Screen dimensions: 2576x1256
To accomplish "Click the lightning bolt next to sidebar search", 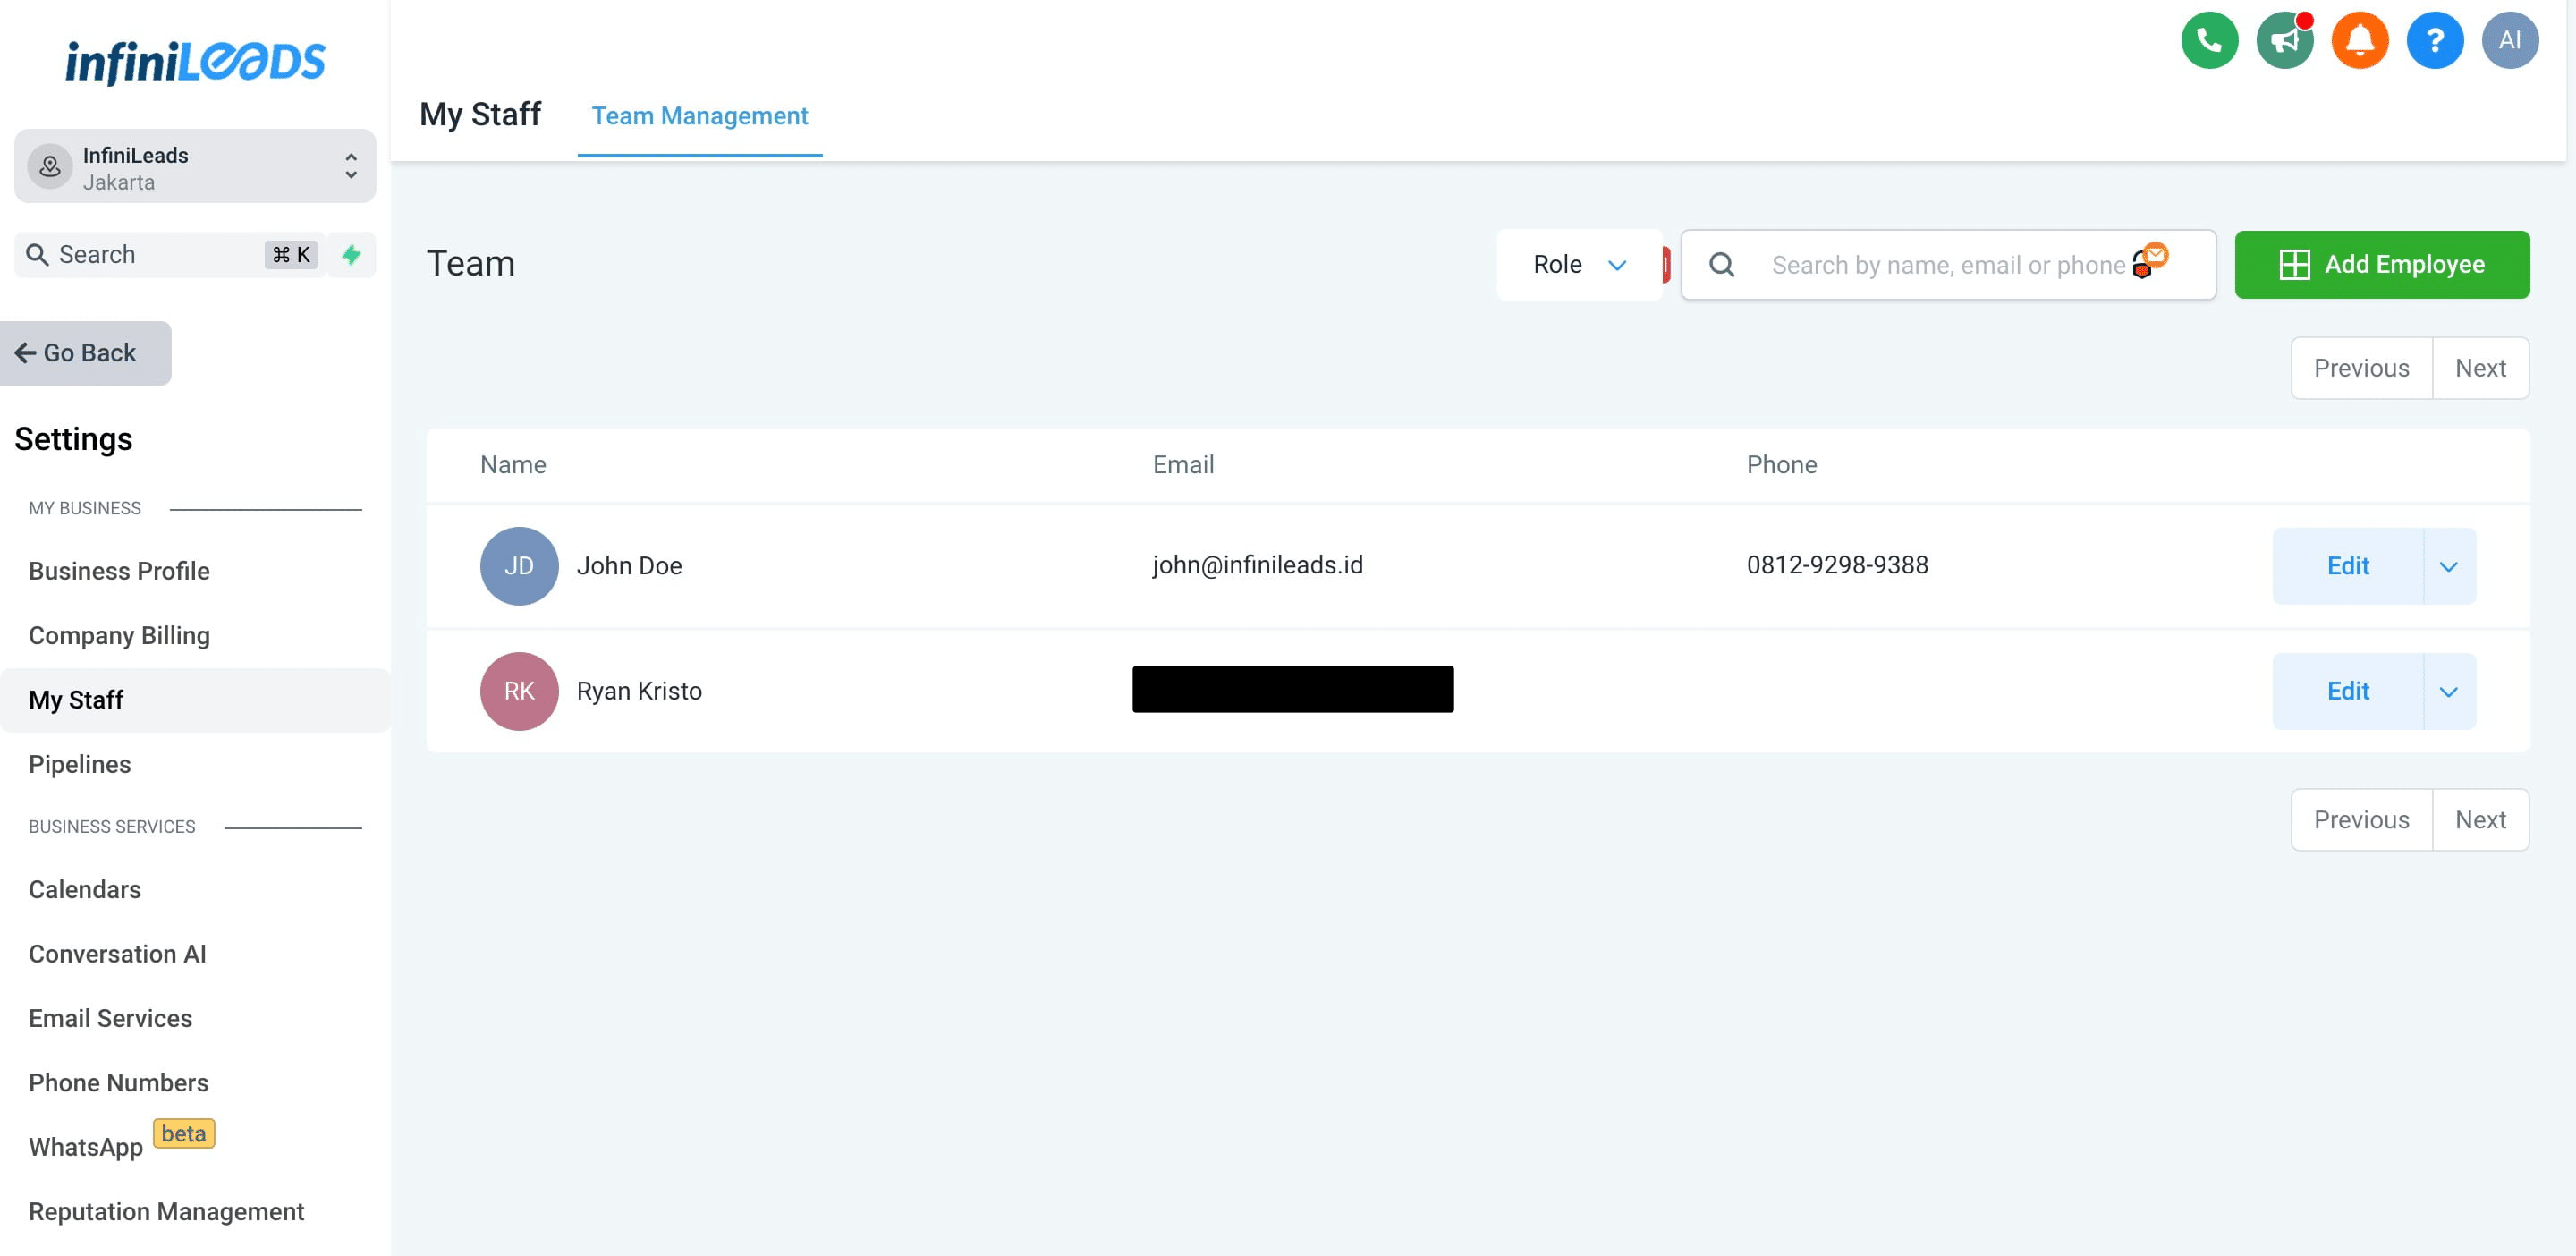I will click(x=351, y=255).
